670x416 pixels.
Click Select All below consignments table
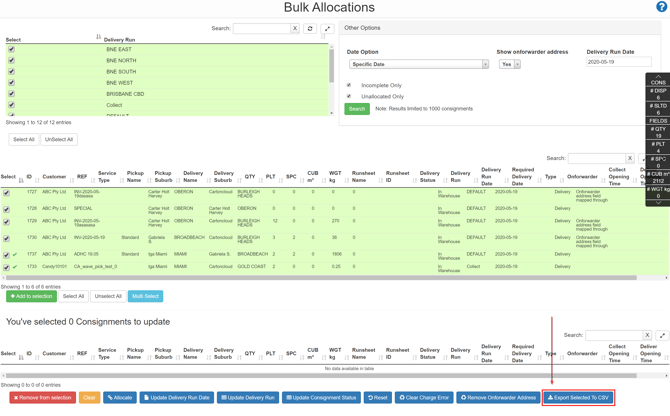[73, 296]
